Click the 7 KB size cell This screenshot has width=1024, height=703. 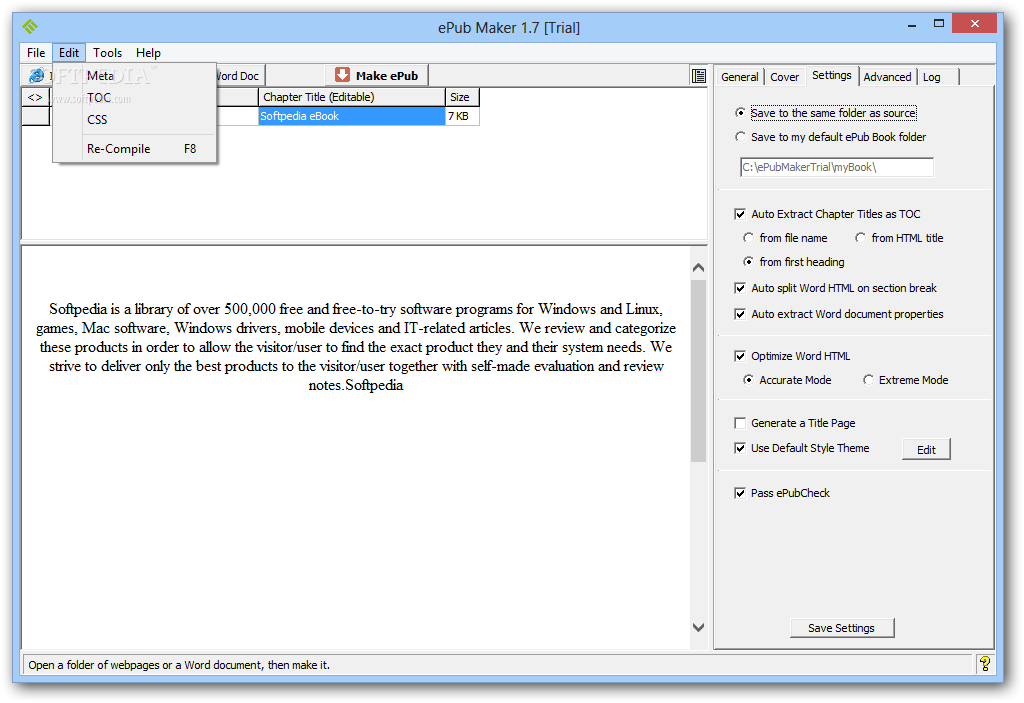[462, 116]
